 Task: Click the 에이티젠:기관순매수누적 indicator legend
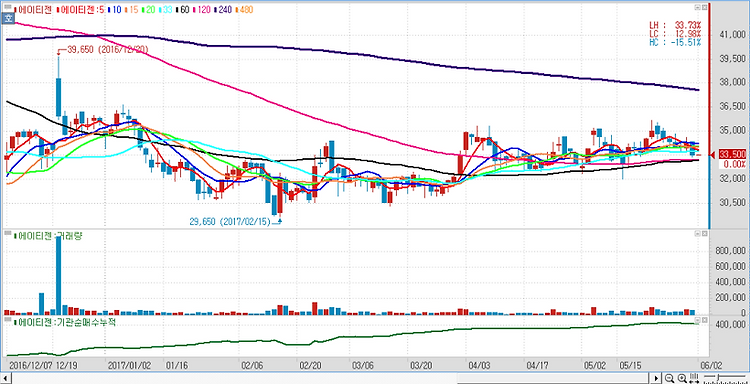[x=66, y=322]
